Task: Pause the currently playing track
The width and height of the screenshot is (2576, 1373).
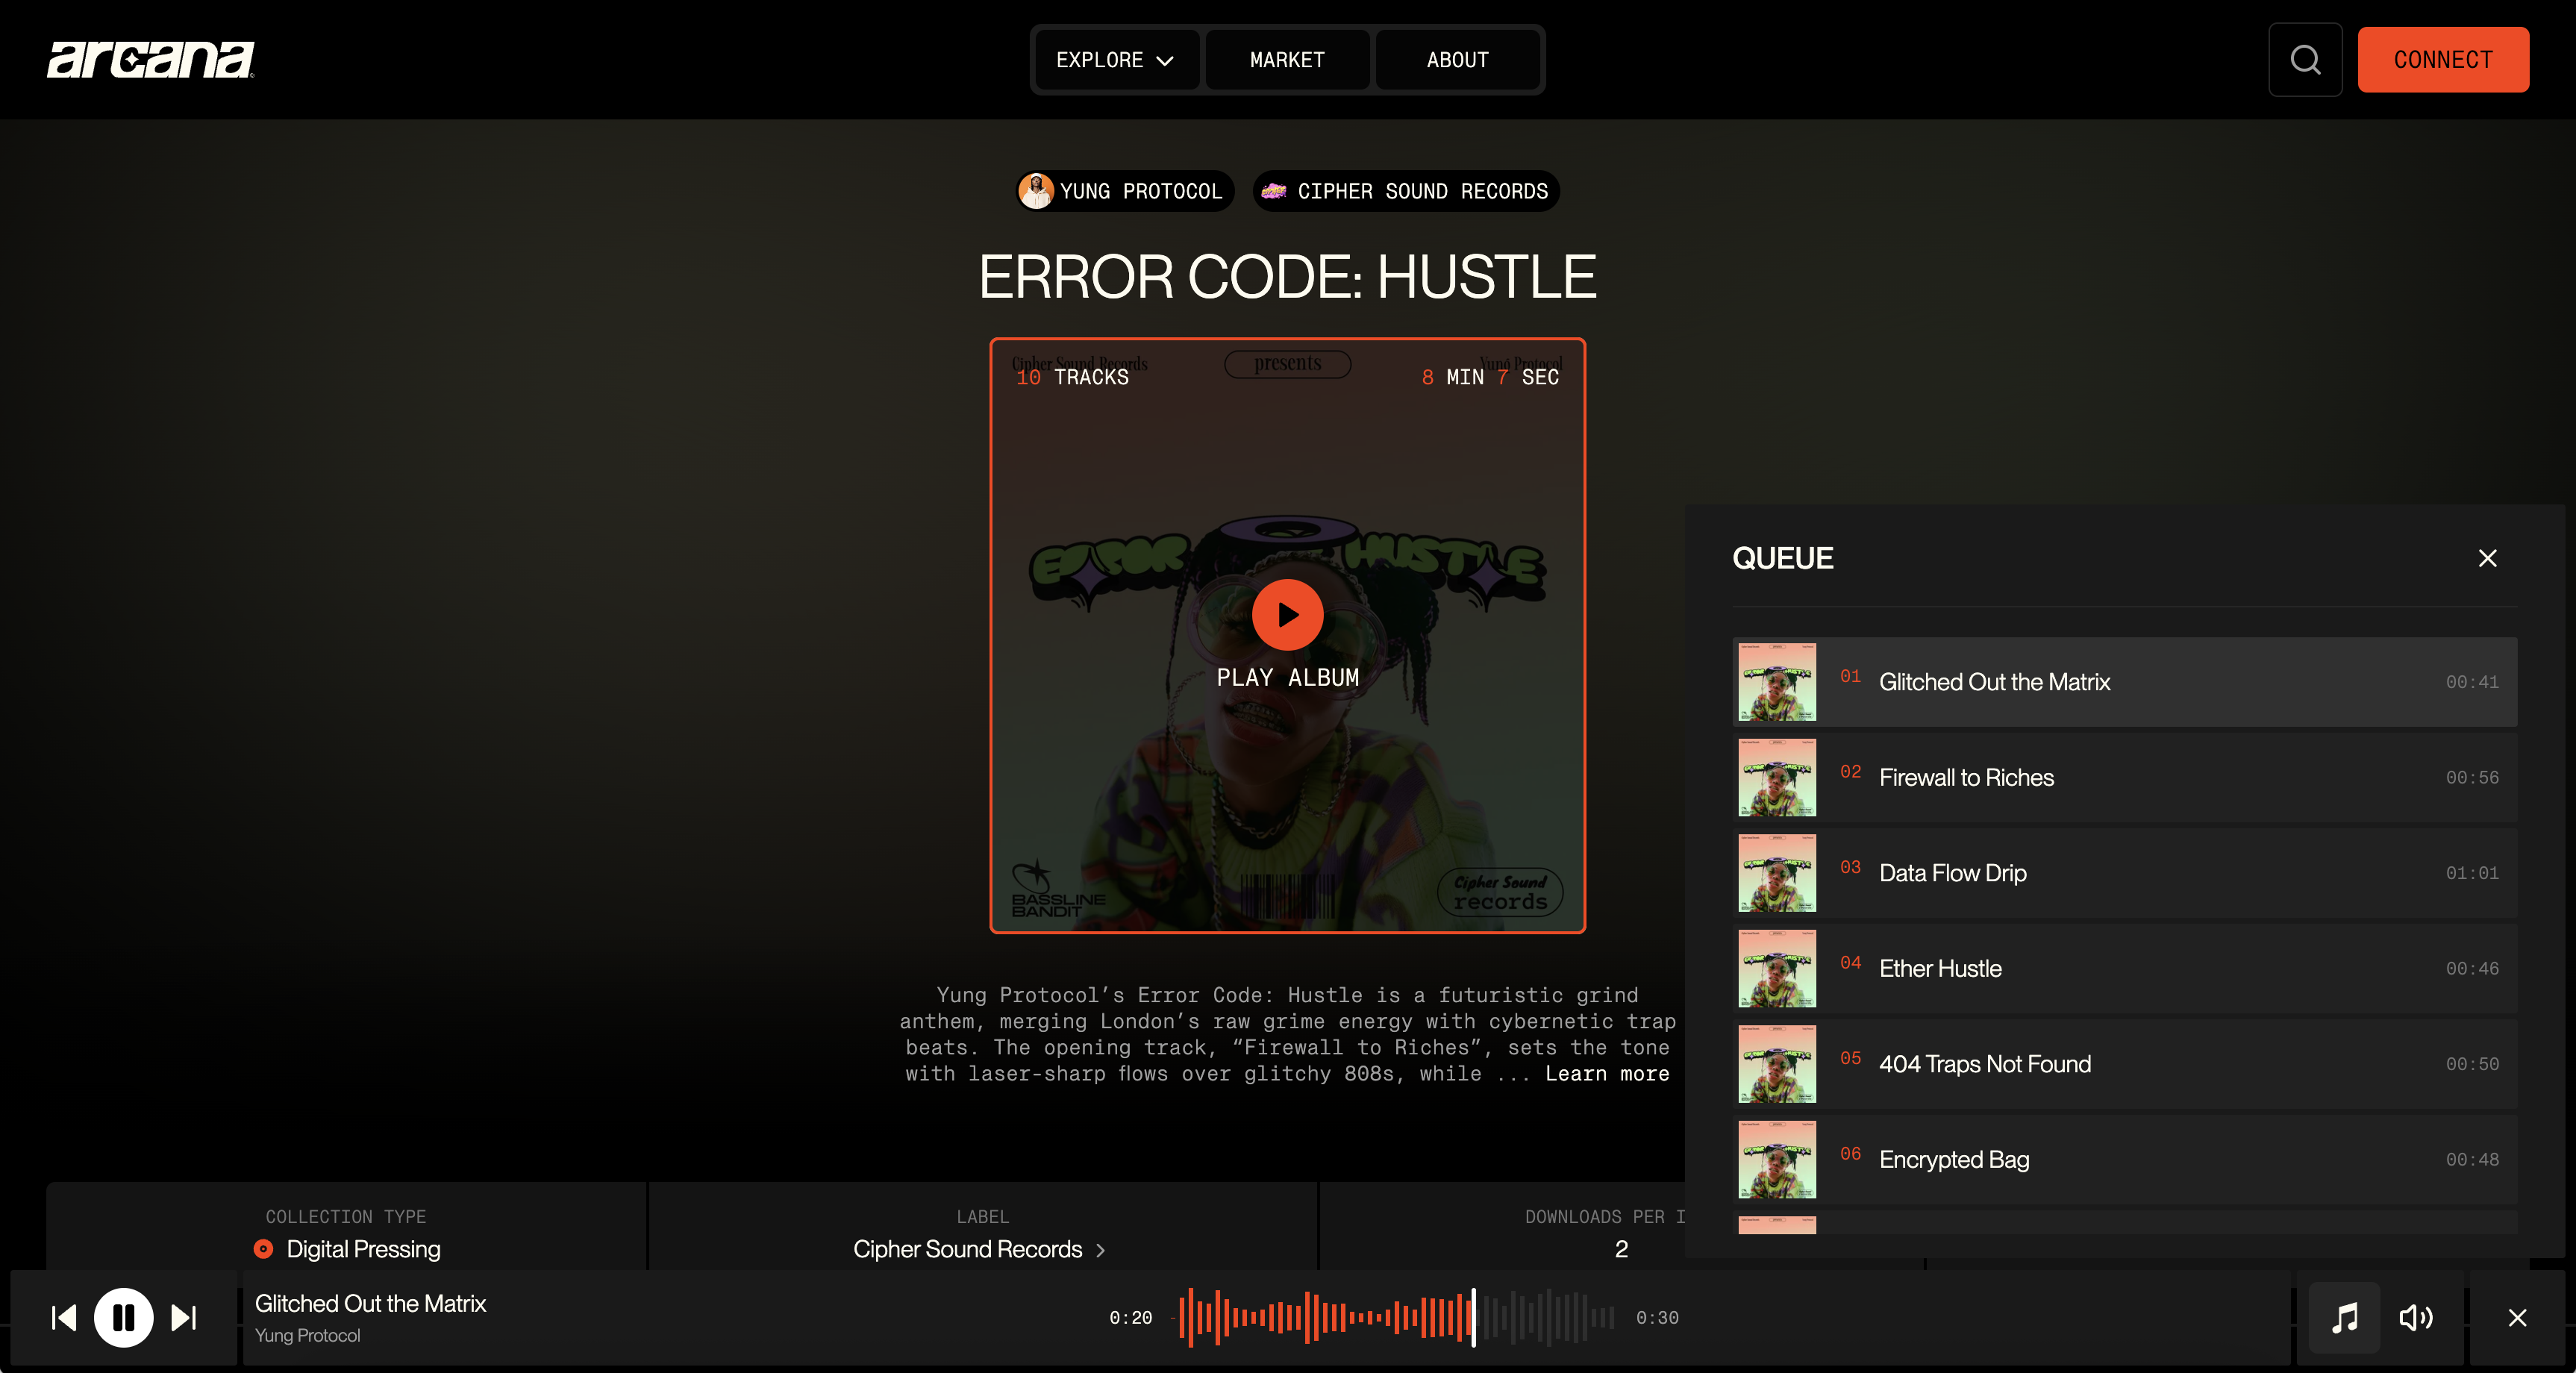Action: click(x=123, y=1318)
